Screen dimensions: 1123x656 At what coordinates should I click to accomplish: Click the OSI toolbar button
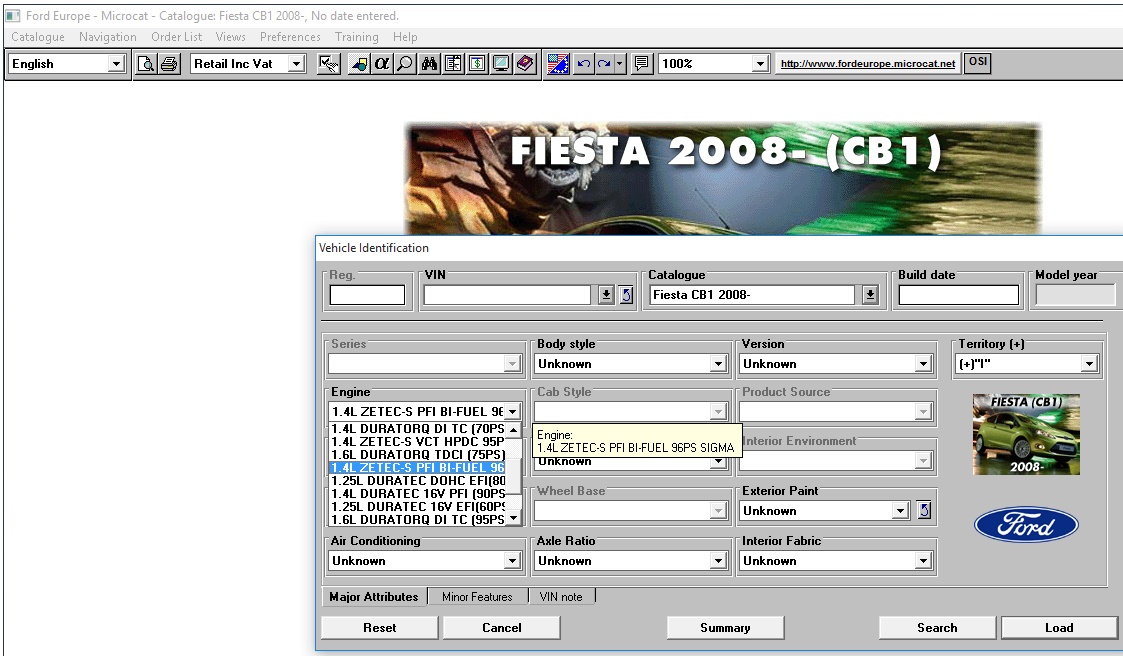coord(978,63)
